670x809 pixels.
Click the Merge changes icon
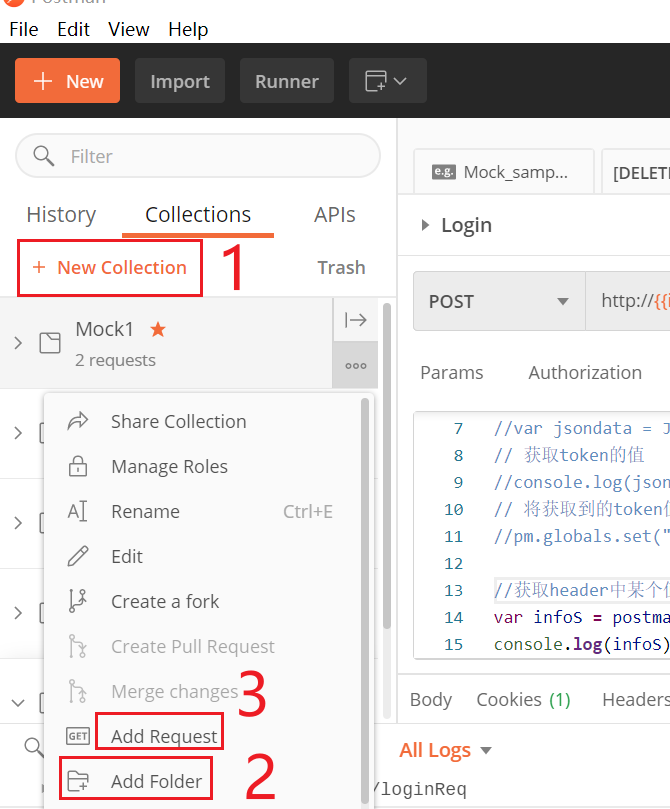coord(77,691)
